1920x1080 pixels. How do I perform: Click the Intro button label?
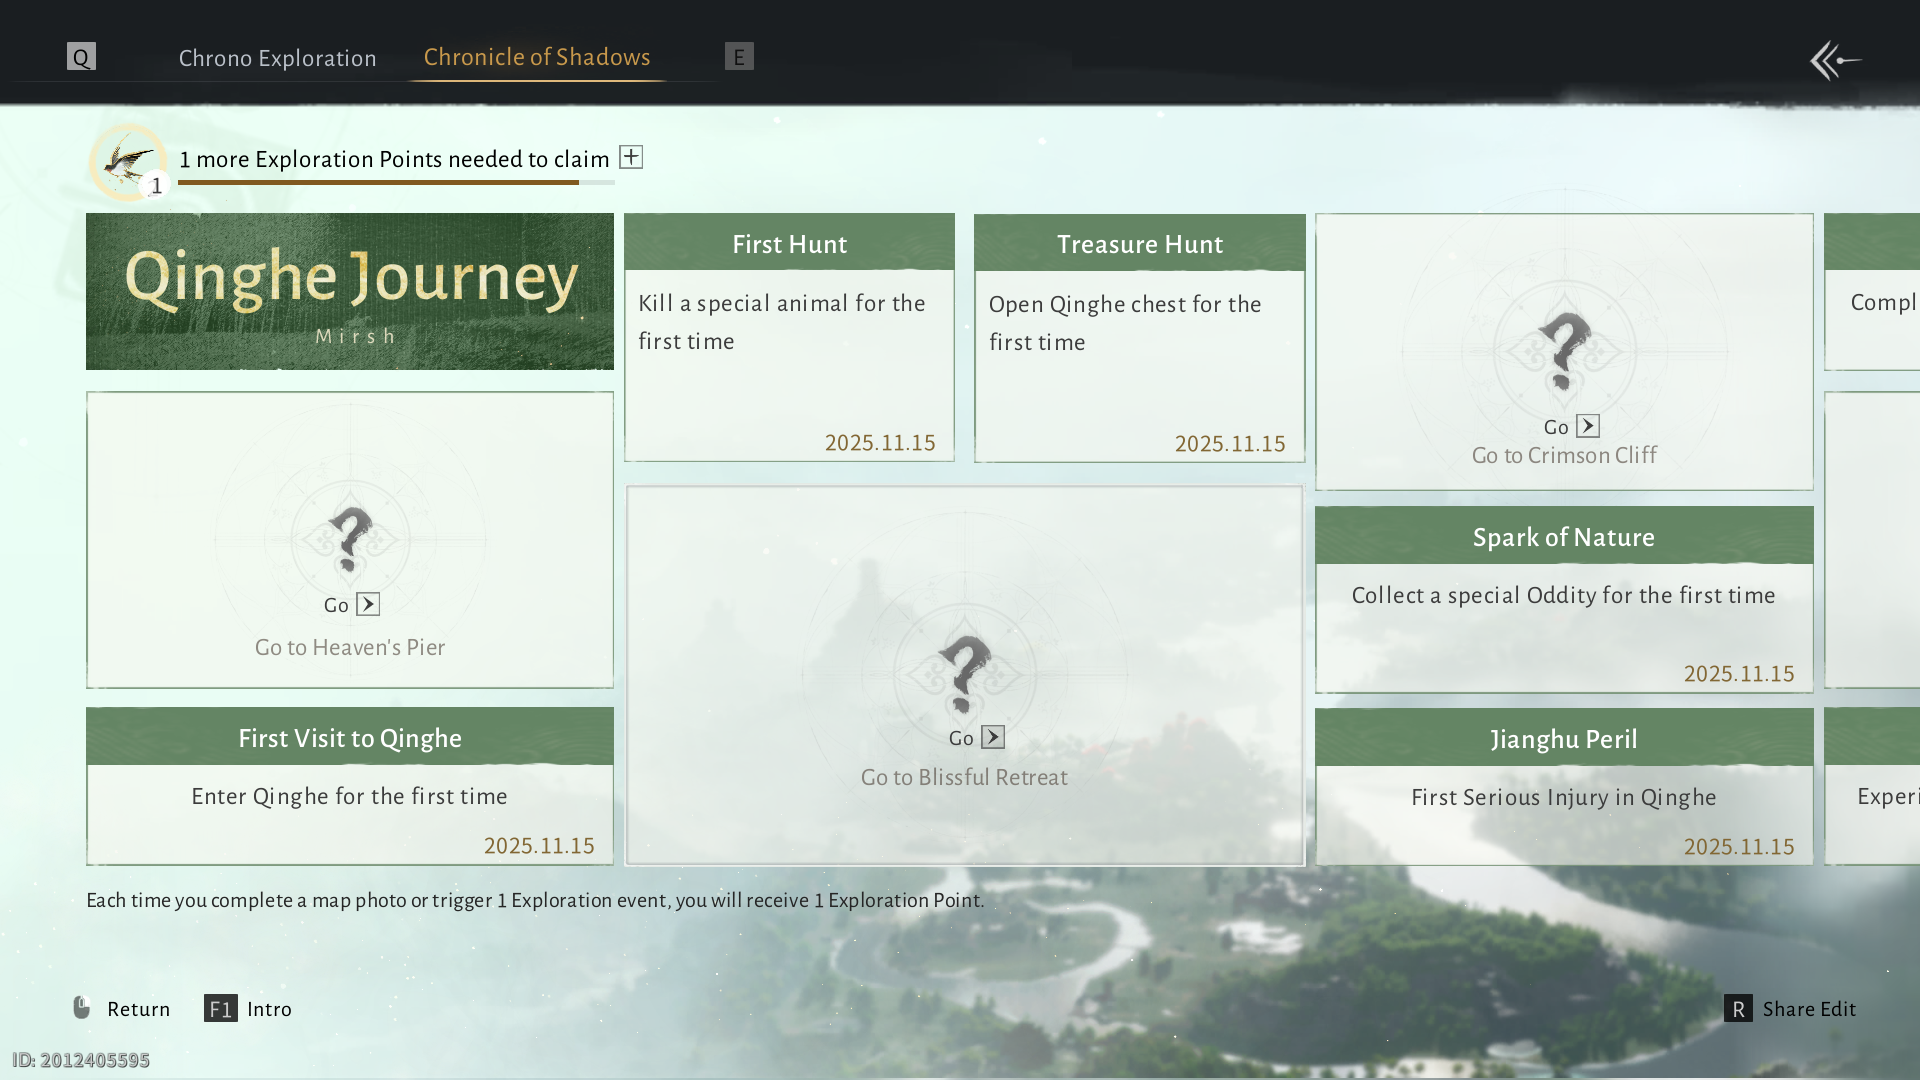[269, 1009]
